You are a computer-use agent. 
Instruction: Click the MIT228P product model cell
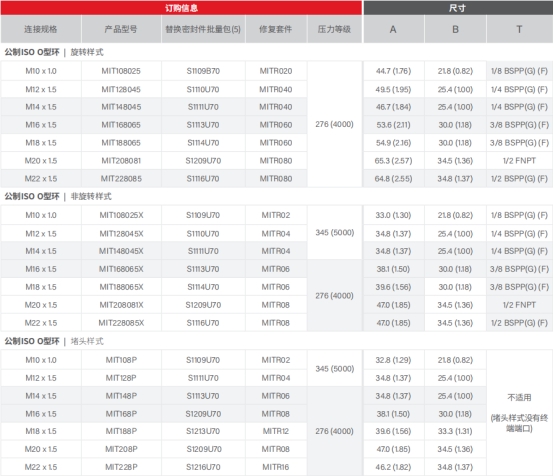point(121,467)
